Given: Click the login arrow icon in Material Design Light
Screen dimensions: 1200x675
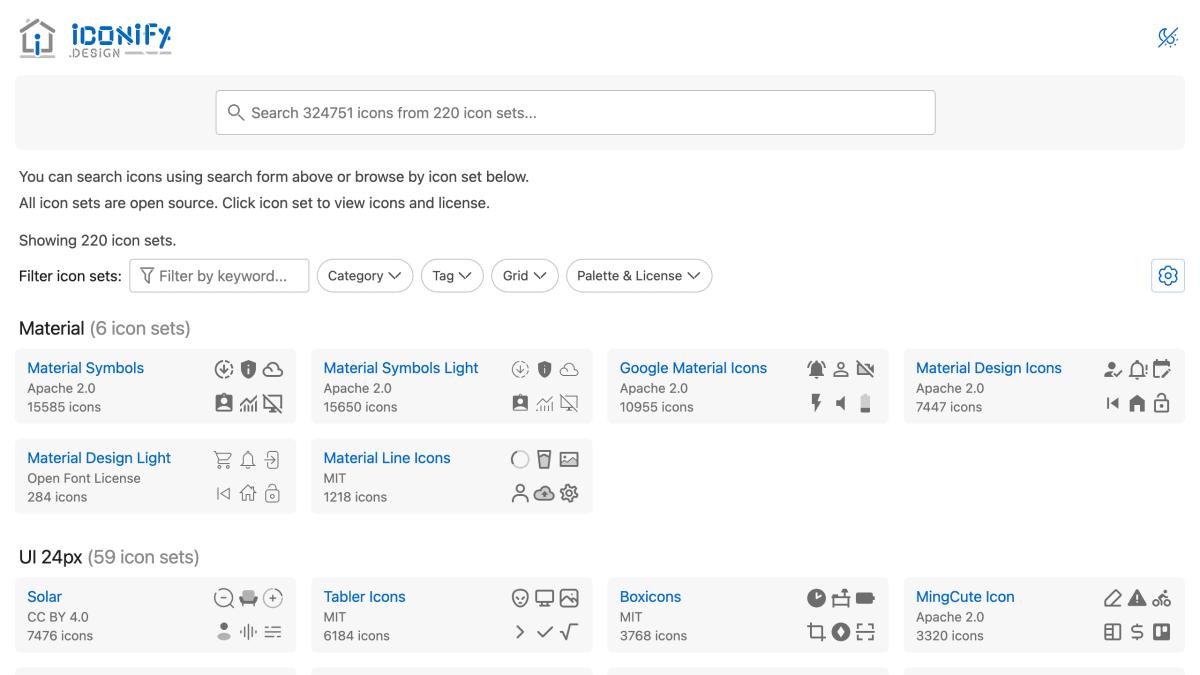Looking at the screenshot, I should [273, 460].
